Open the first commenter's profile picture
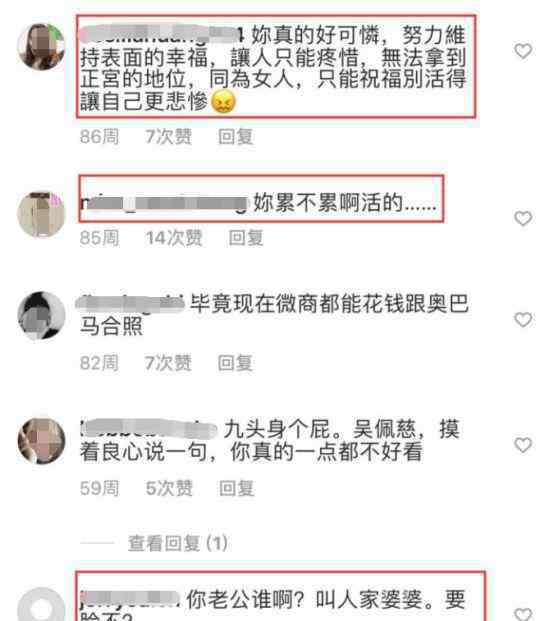The height and width of the screenshot is (621, 554). click(41, 46)
